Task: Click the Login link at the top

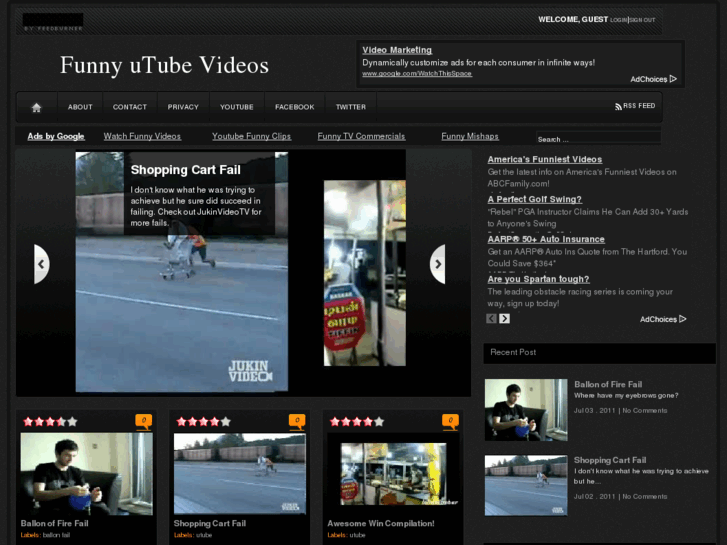Action: 619,20
